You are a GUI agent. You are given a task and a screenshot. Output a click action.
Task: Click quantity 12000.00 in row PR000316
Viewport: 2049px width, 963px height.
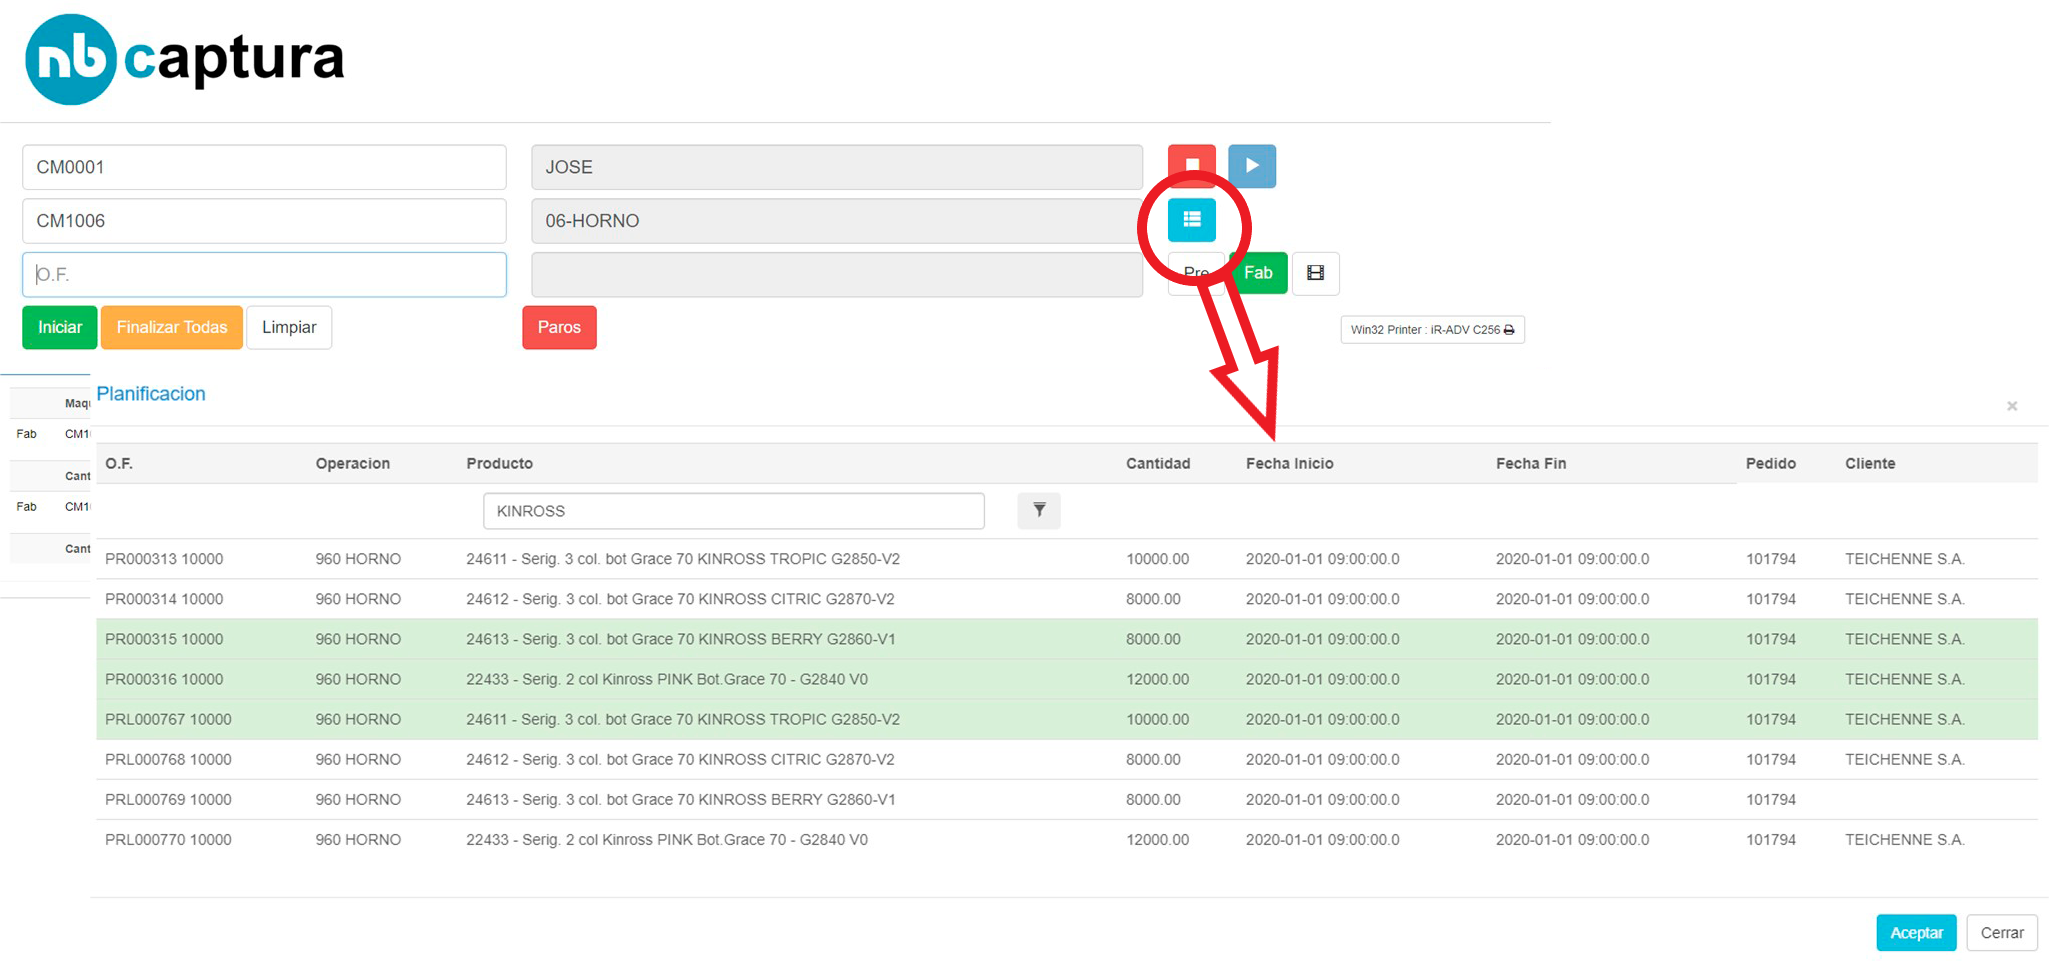[x=1157, y=679]
